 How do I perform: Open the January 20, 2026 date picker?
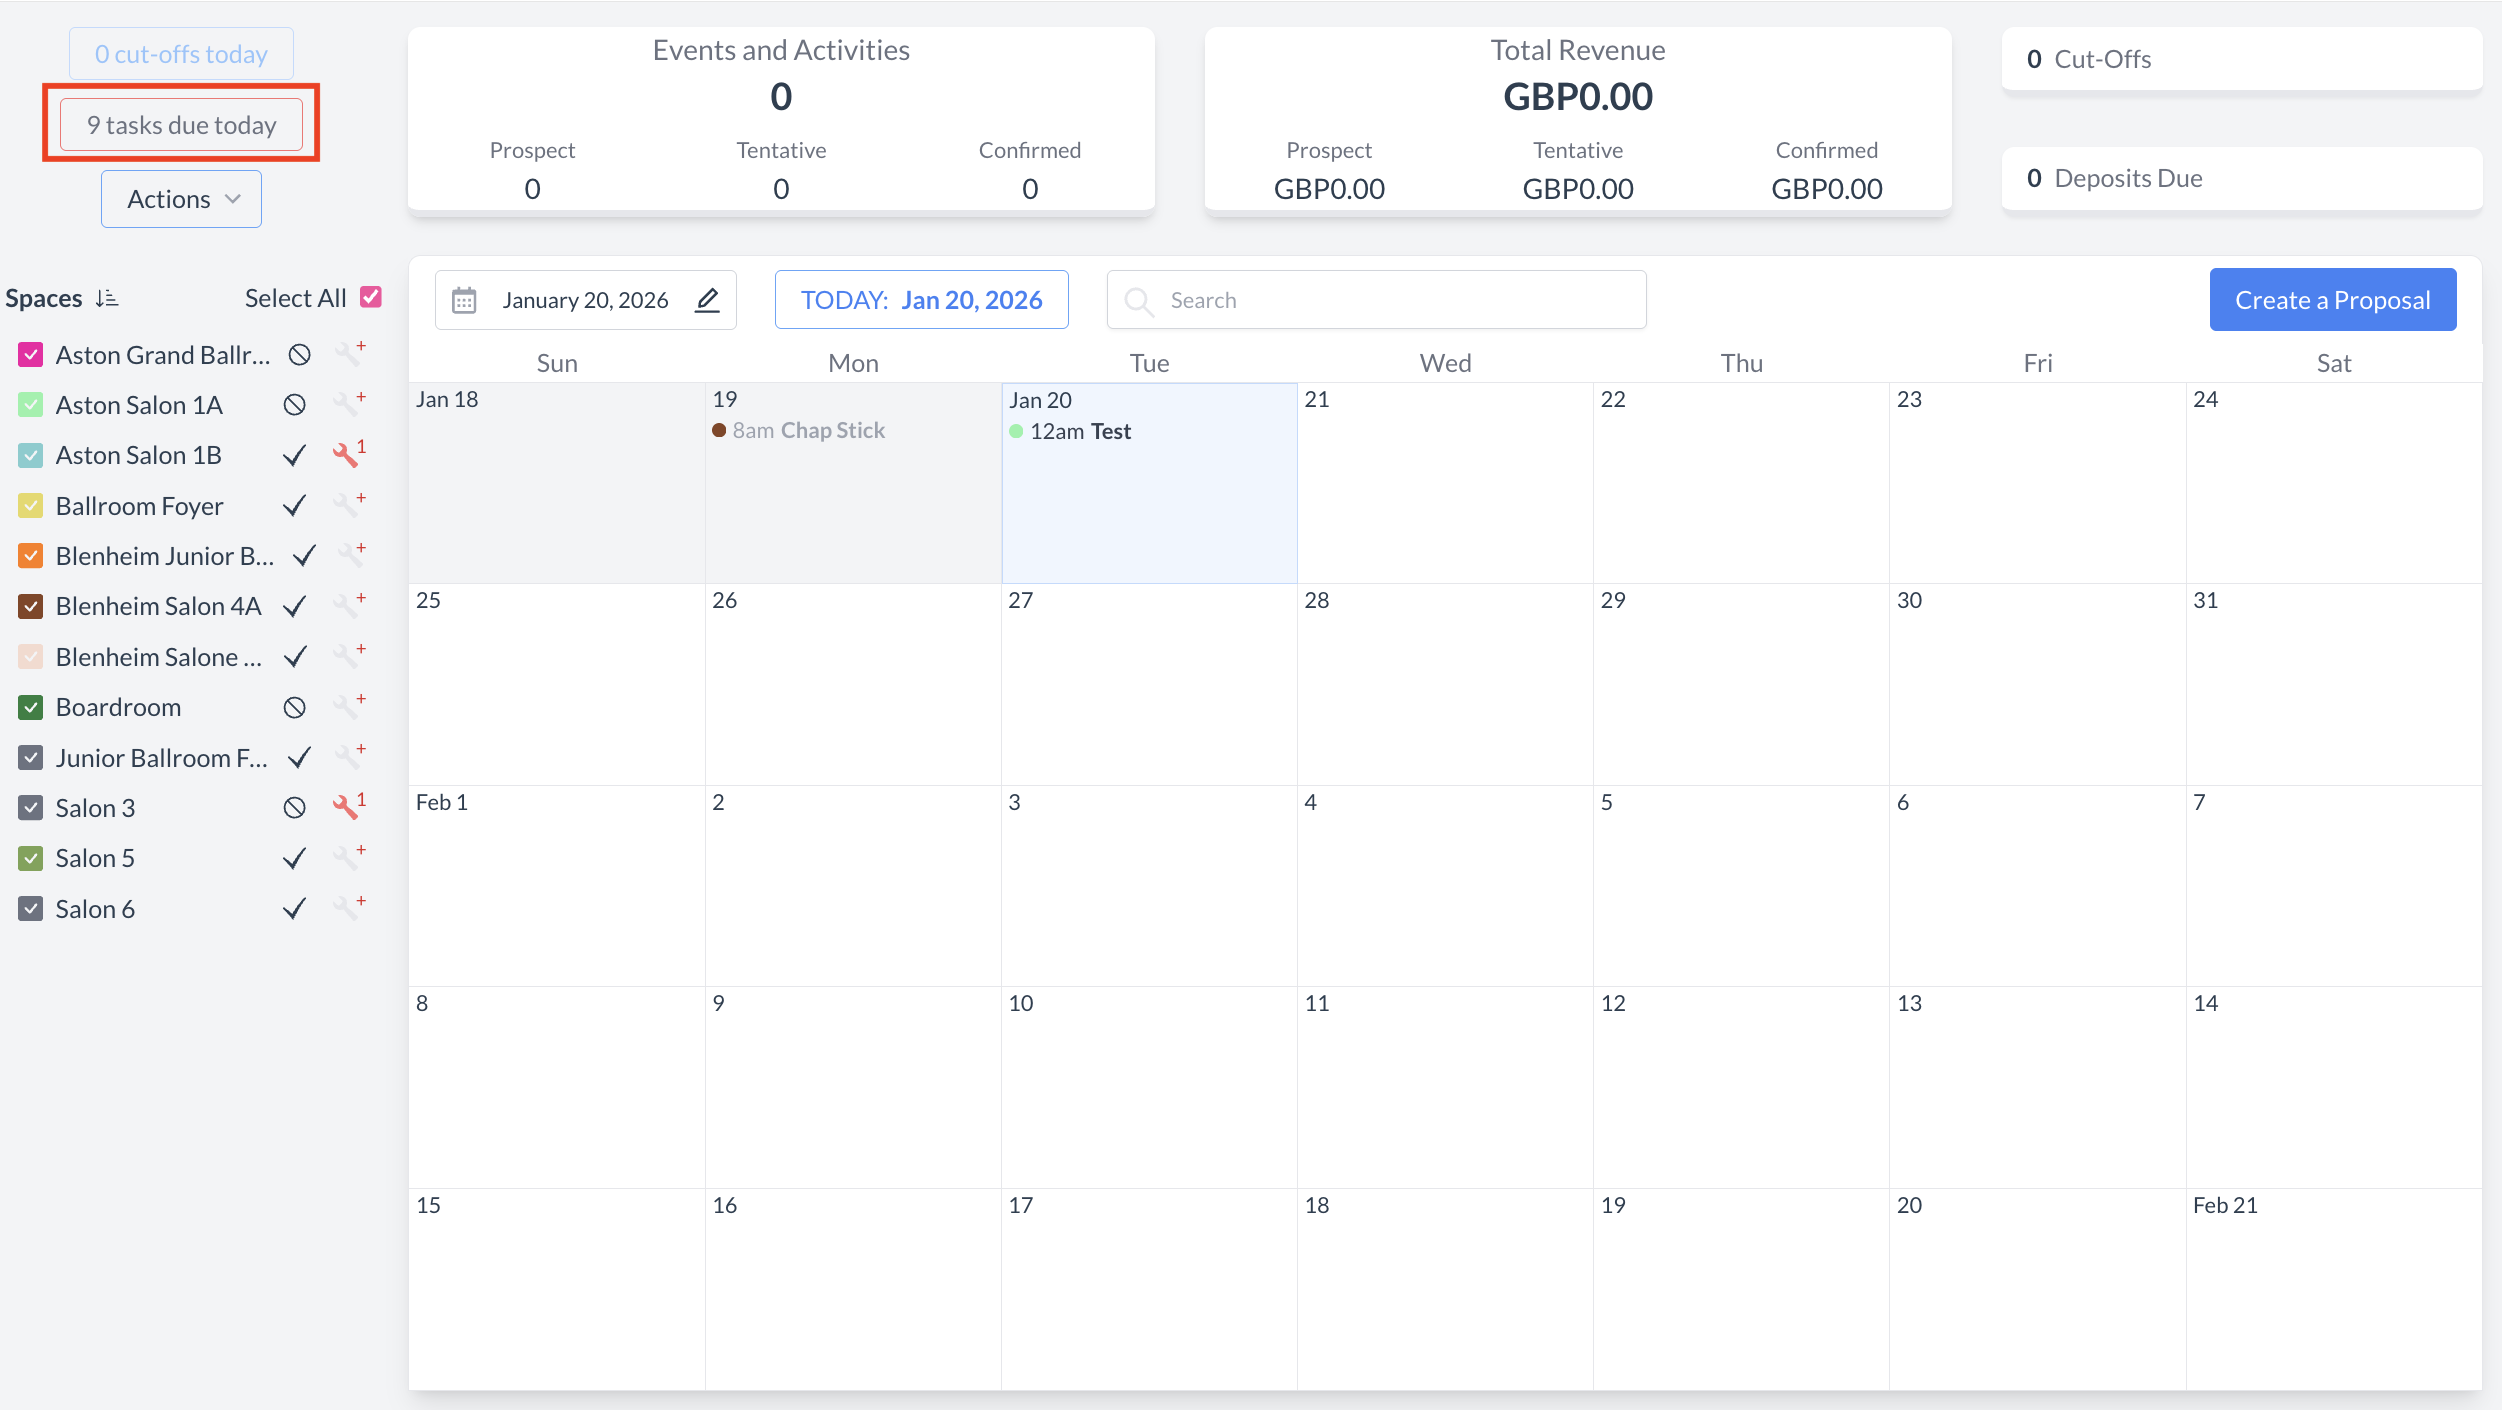point(585,300)
